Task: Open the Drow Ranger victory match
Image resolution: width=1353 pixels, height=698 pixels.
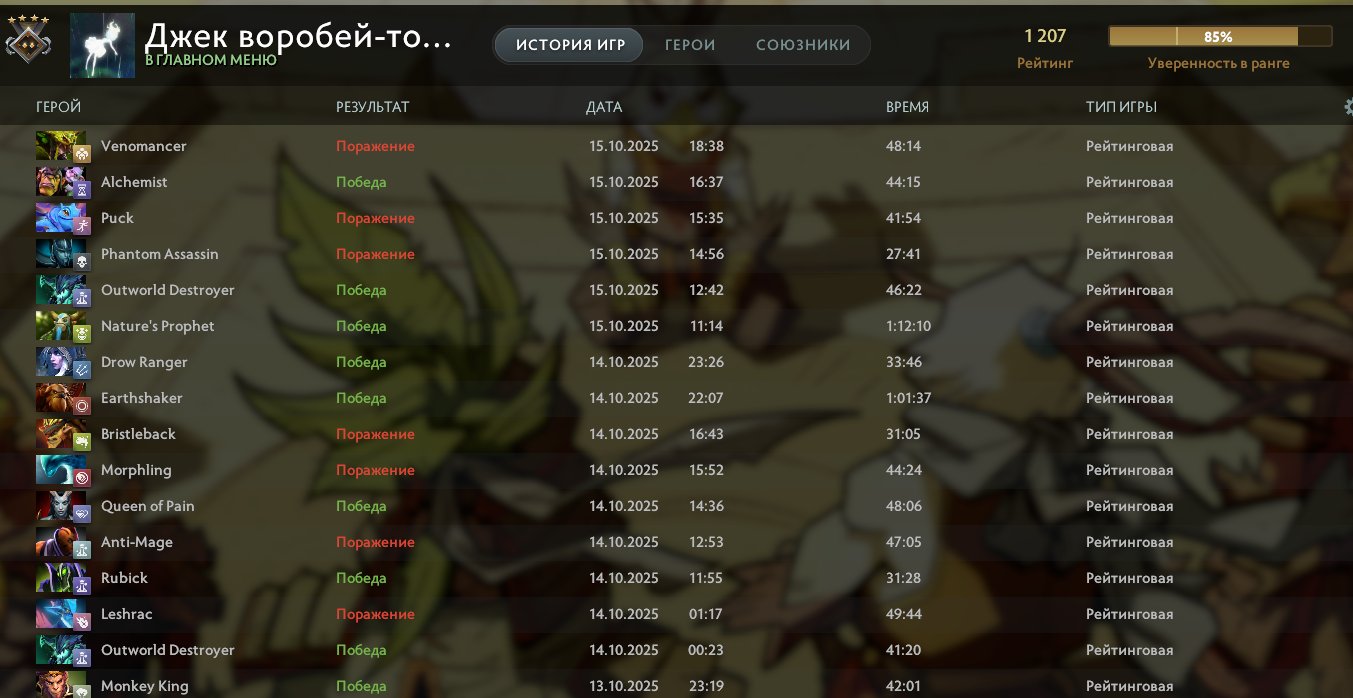Action: 676,362
